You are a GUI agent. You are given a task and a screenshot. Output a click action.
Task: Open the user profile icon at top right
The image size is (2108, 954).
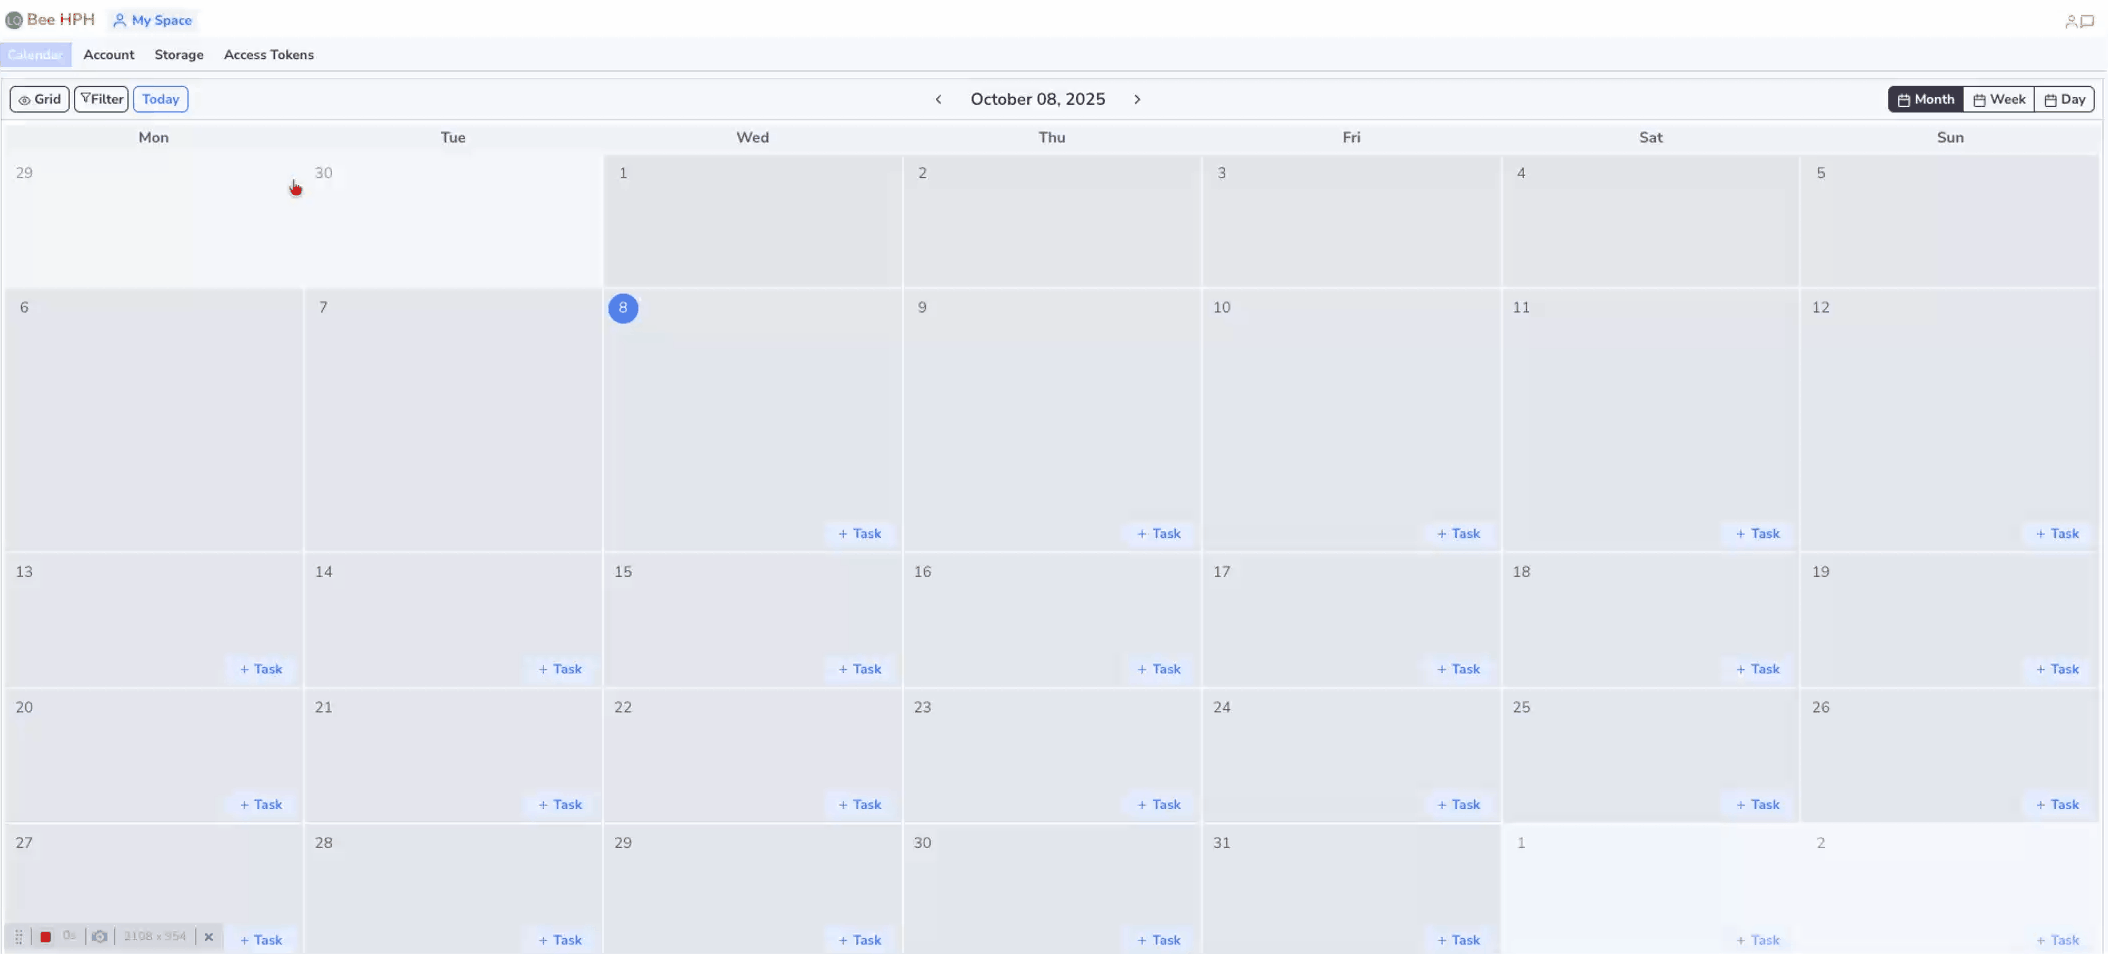click(x=2070, y=21)
